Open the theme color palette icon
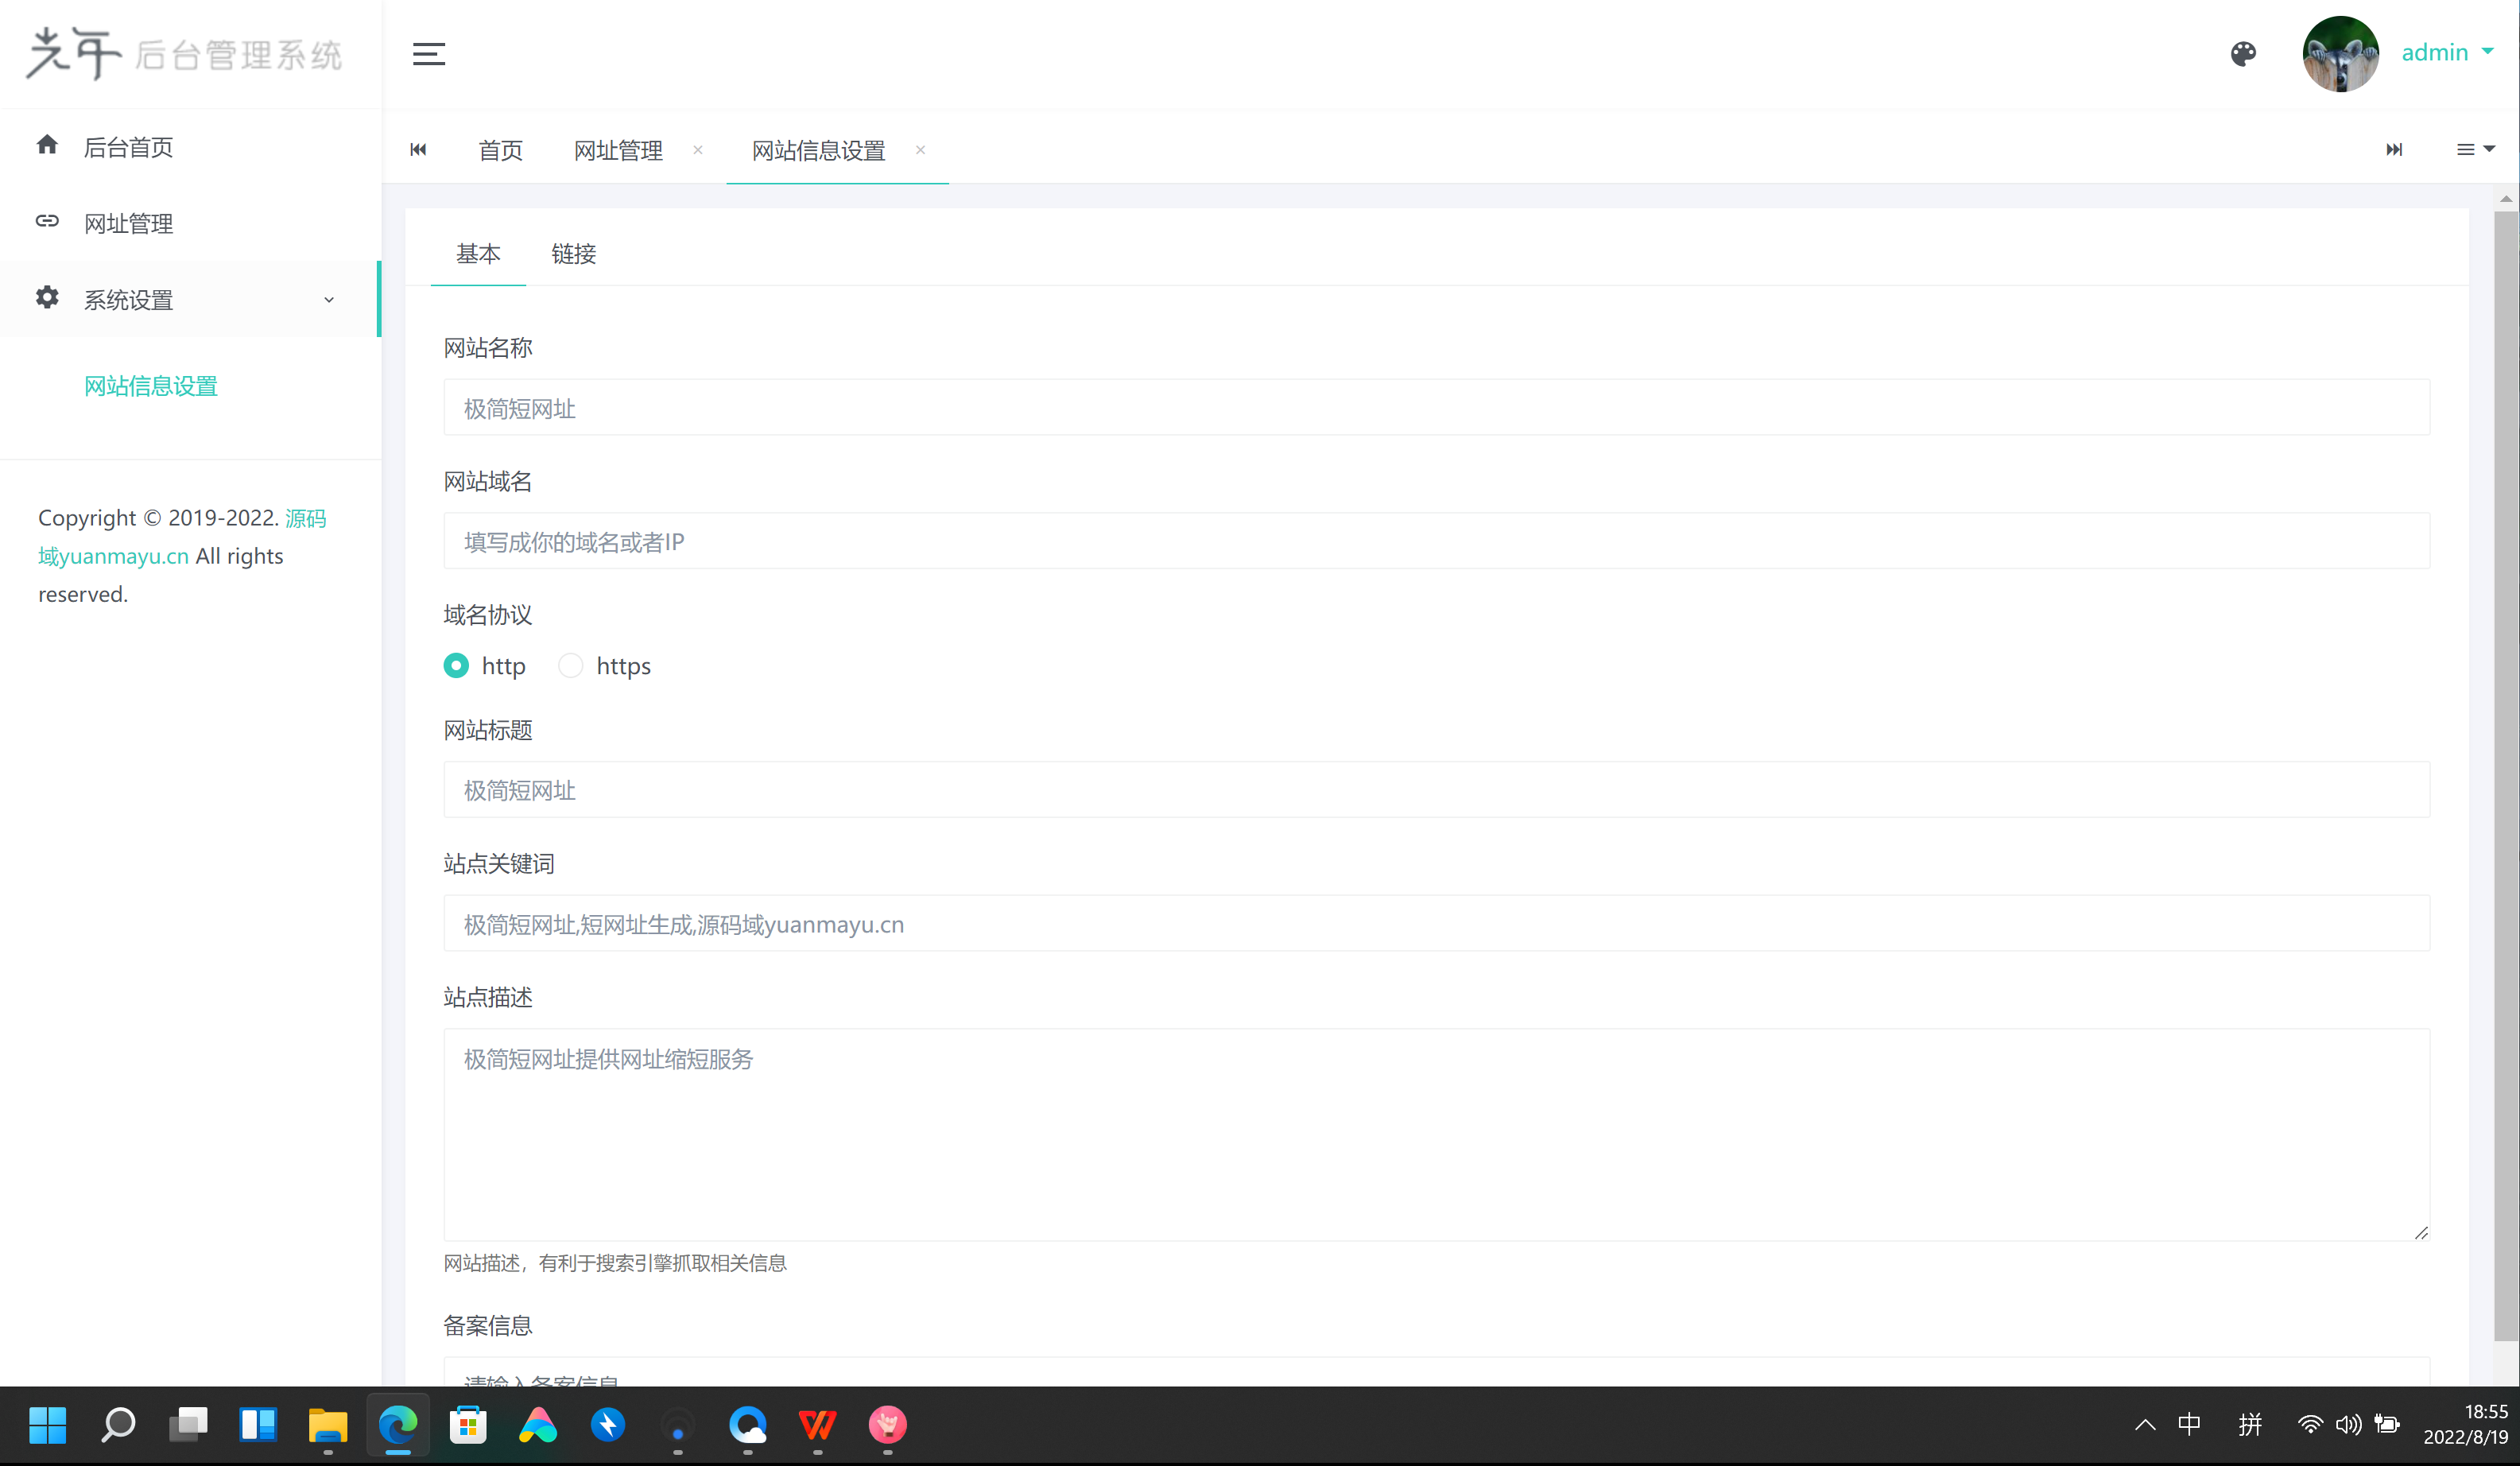The height and width of the screenshot is (1466, 2520). tap(2243, 54)
